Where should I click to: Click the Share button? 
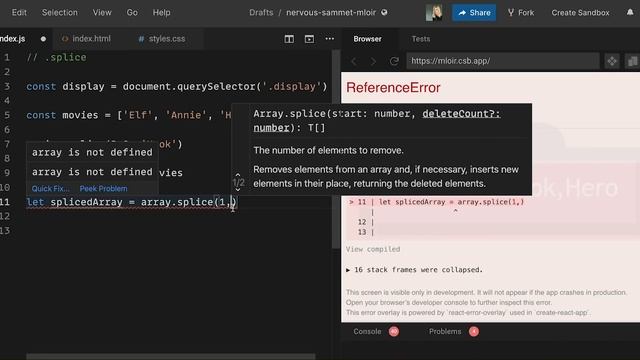tap(474, 13)
